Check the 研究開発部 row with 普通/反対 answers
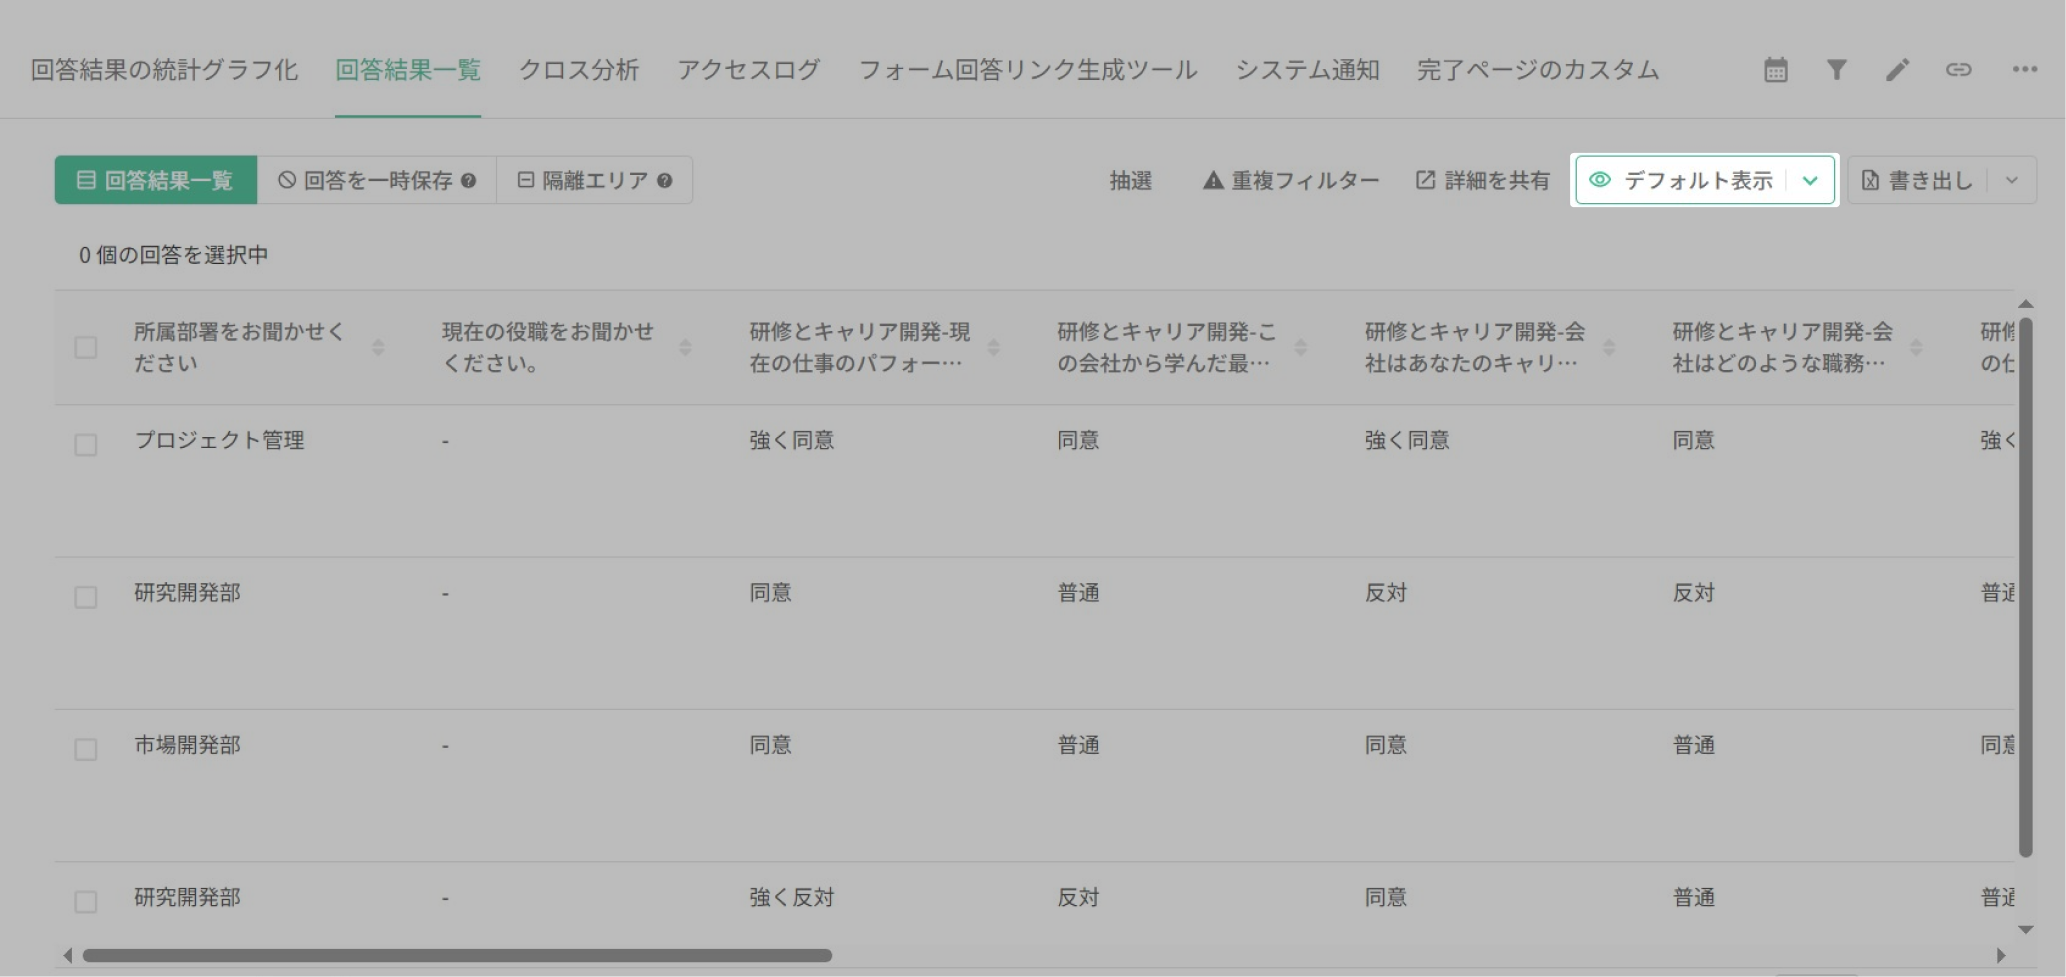The image size is (2066, 977). (86, 597)
